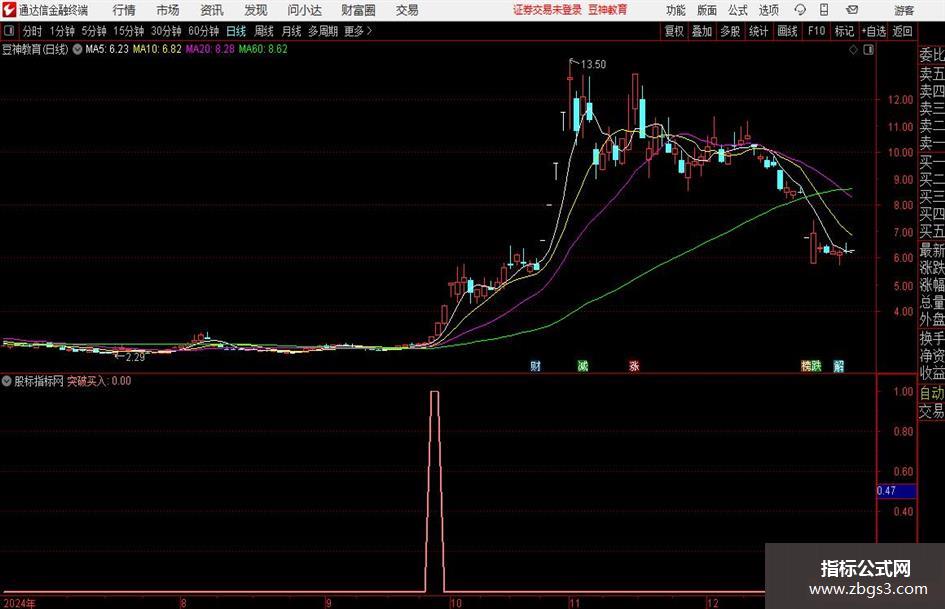Viewport: 945px width, 609px height.
Task: Click the 游客 guest account label
Action: 904,10
